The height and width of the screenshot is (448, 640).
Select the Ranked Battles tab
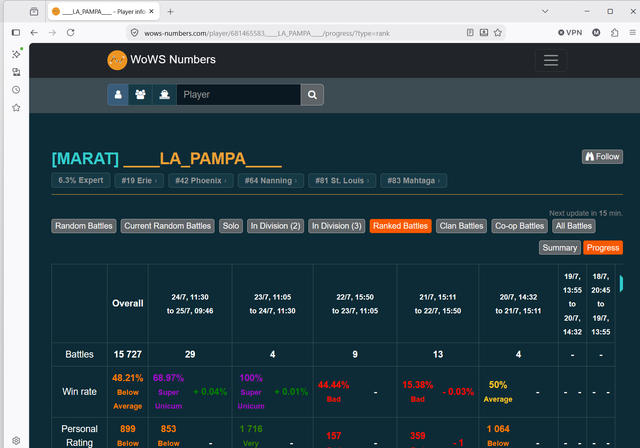pos(400,226)
